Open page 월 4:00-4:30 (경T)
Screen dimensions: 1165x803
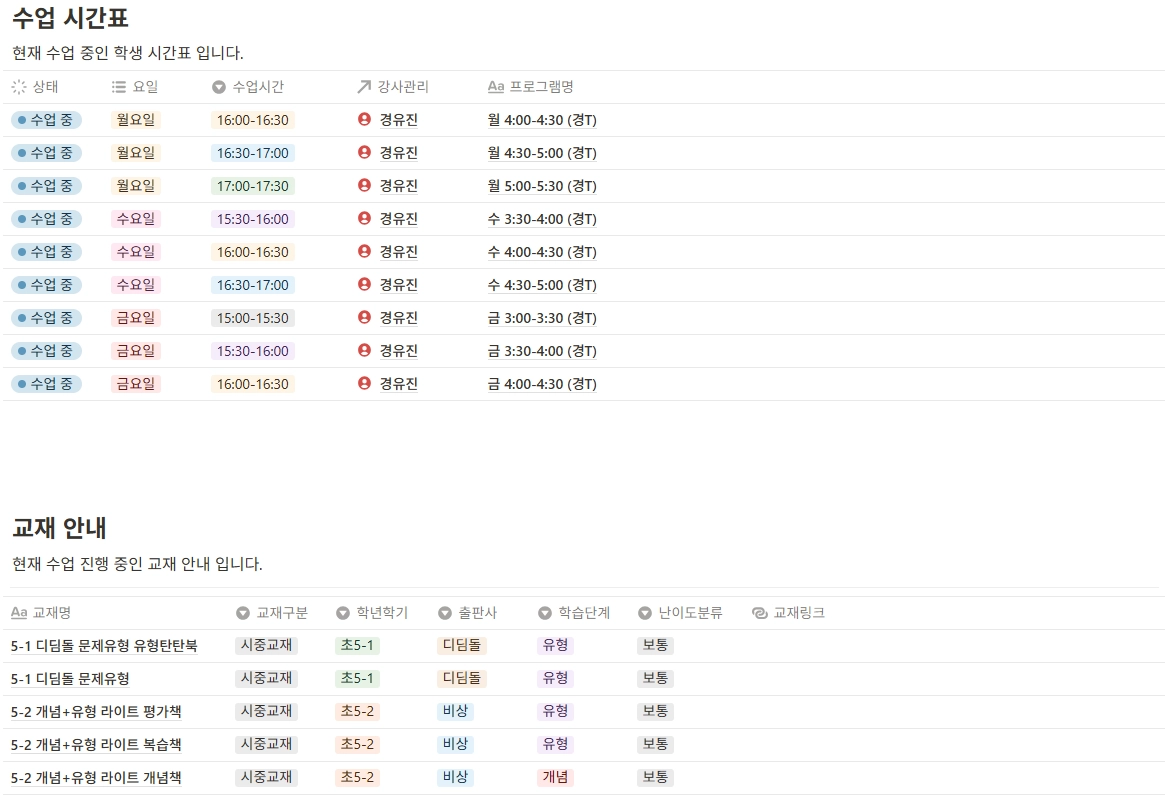pos(542,120)
